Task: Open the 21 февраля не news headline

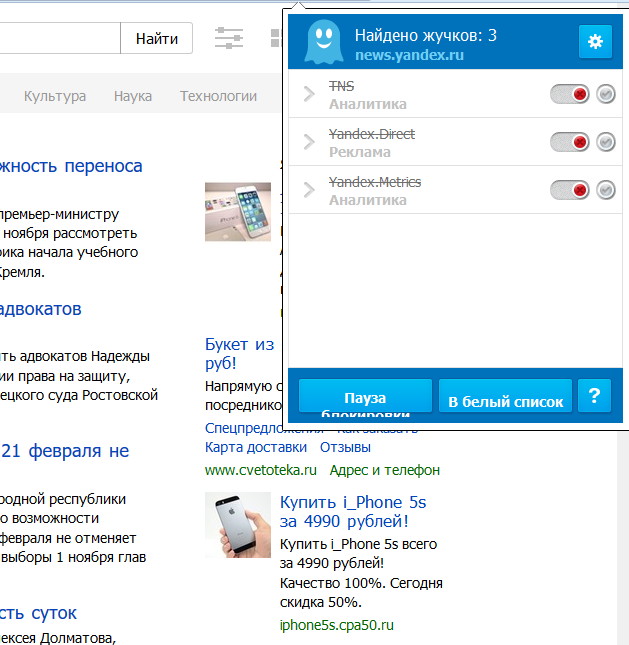Action: point(65,451)
